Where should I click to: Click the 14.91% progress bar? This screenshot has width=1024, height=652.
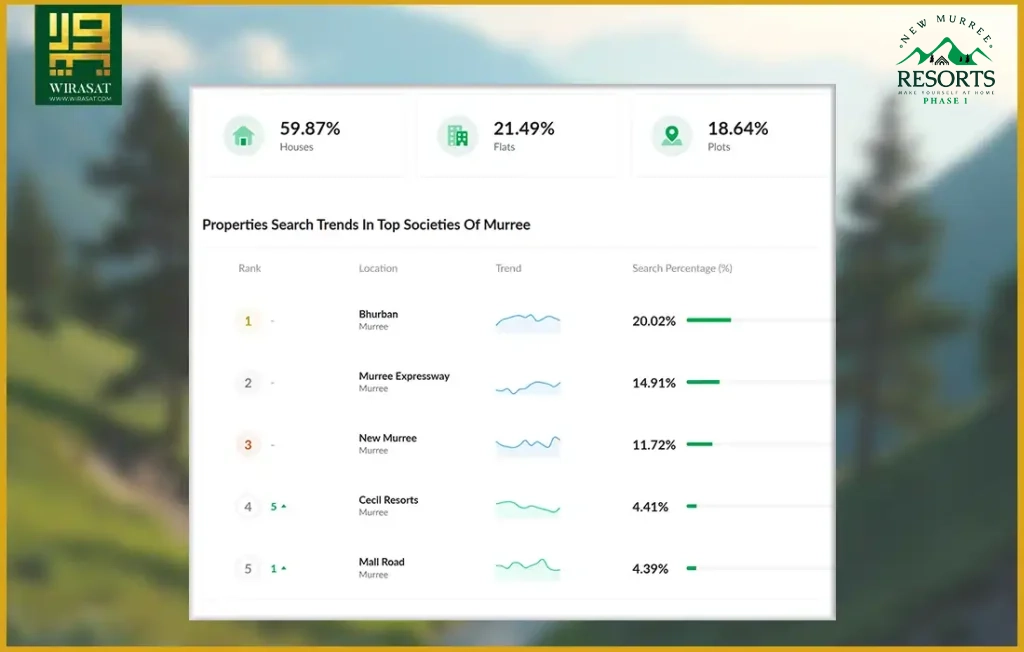(703, 382)
